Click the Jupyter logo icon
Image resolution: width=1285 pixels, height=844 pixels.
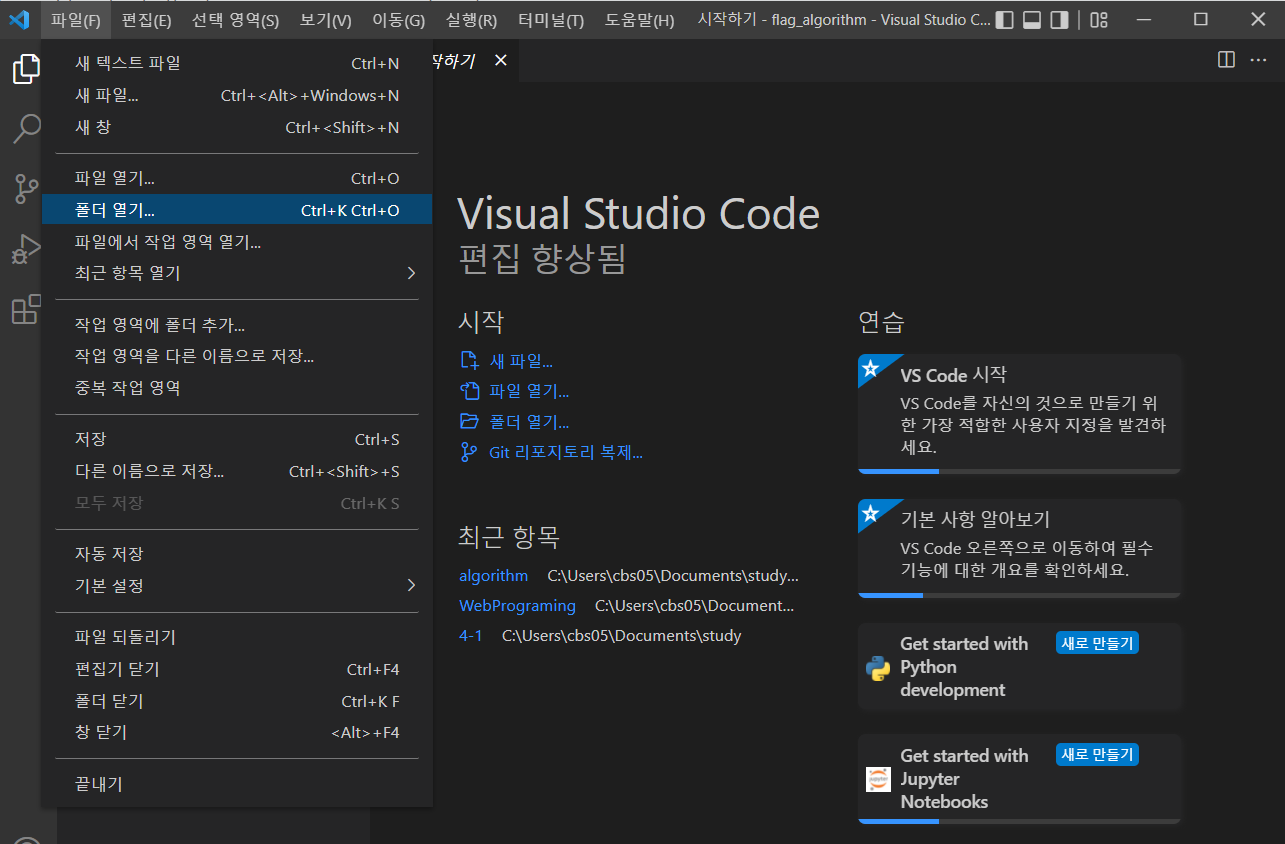tap(878, 780)
